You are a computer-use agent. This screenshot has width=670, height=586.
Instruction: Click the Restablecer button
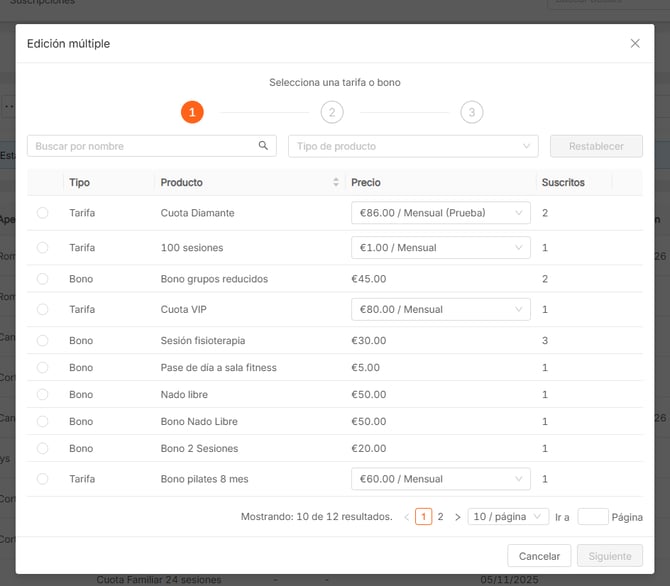click(x=596, y=146)
